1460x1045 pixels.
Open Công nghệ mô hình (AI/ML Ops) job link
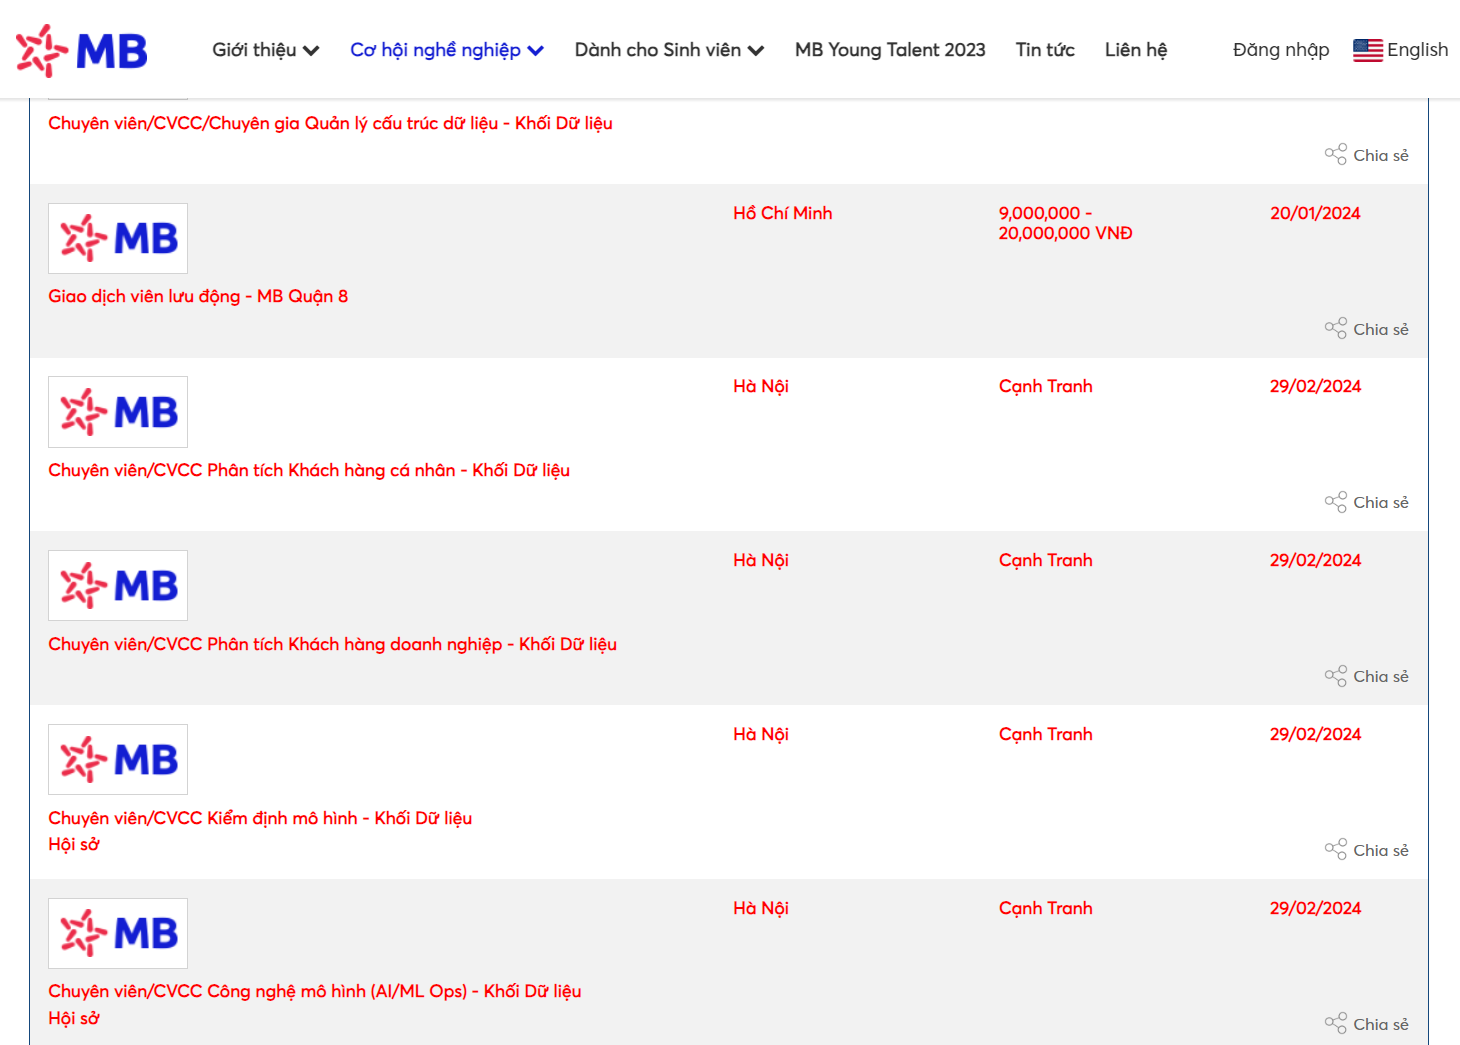click(x=315, y=991)
